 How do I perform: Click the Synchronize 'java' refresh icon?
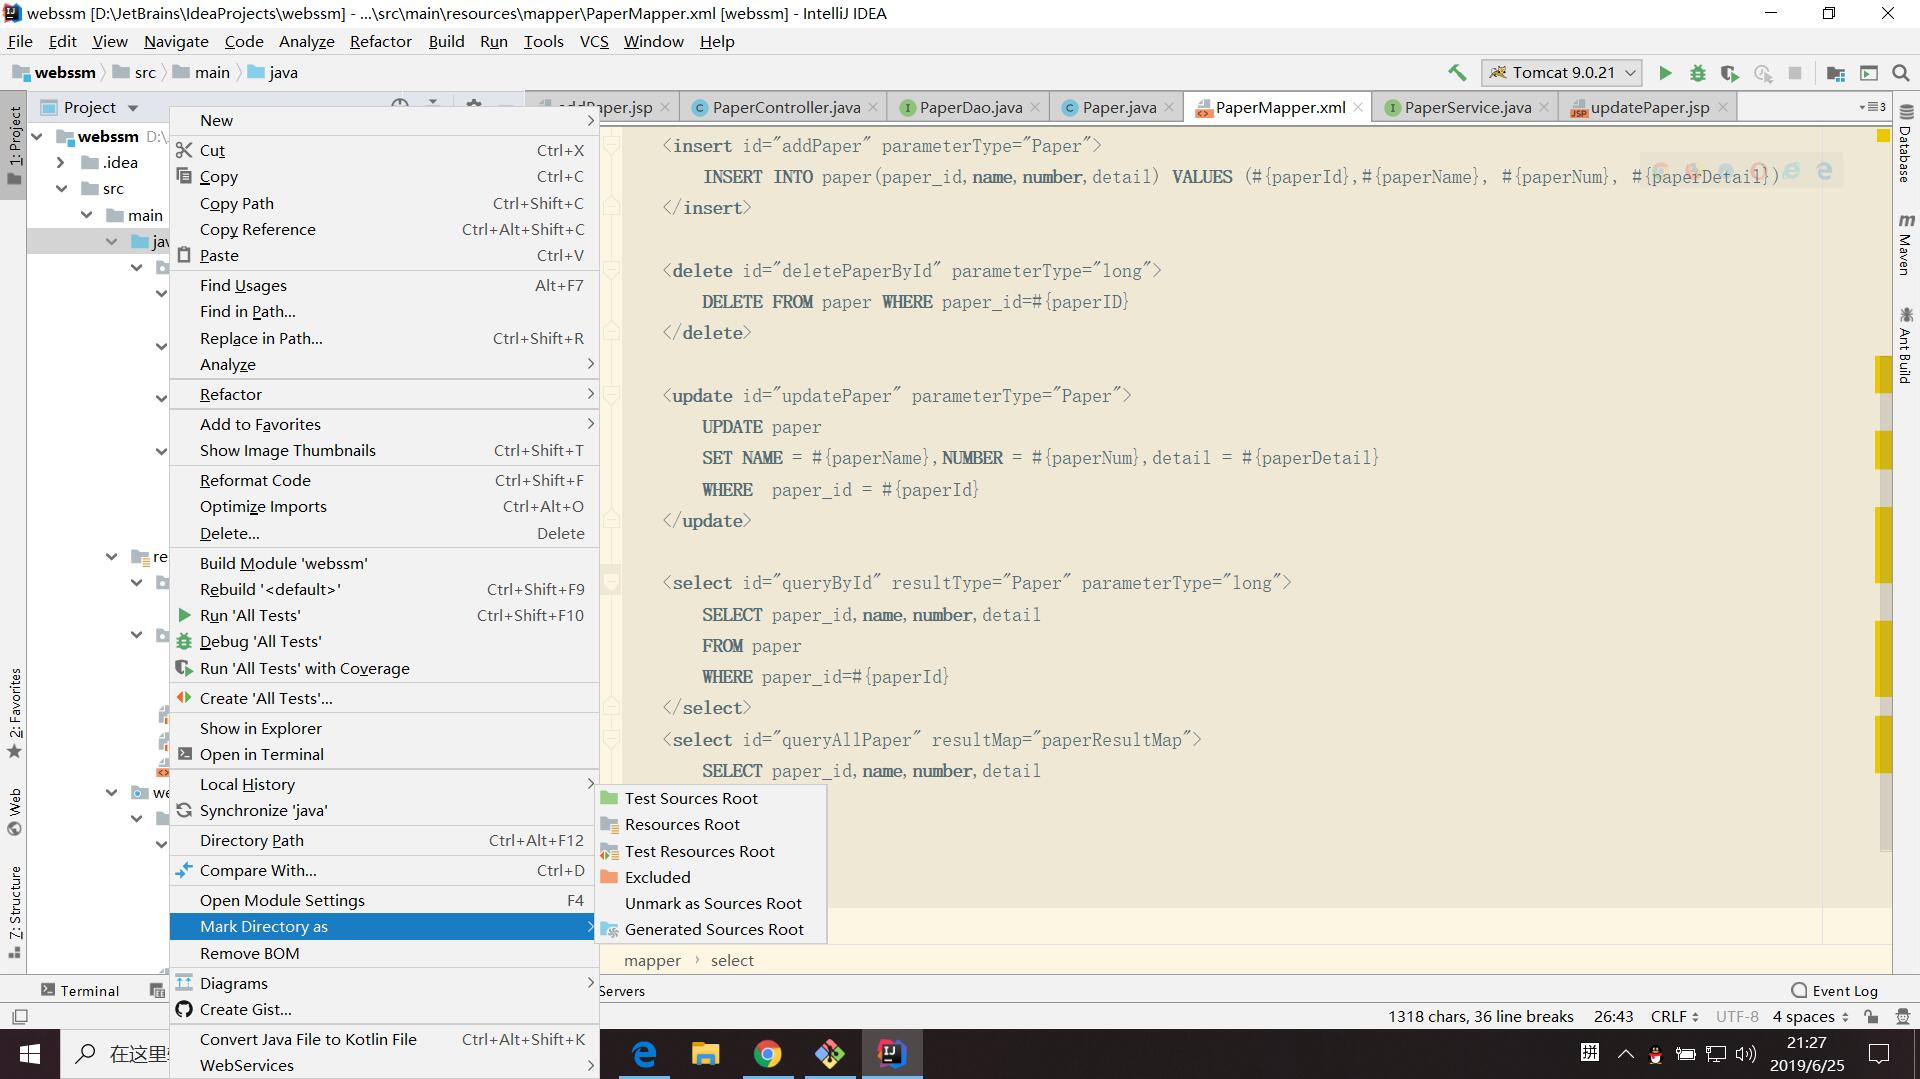click(184, 810)
